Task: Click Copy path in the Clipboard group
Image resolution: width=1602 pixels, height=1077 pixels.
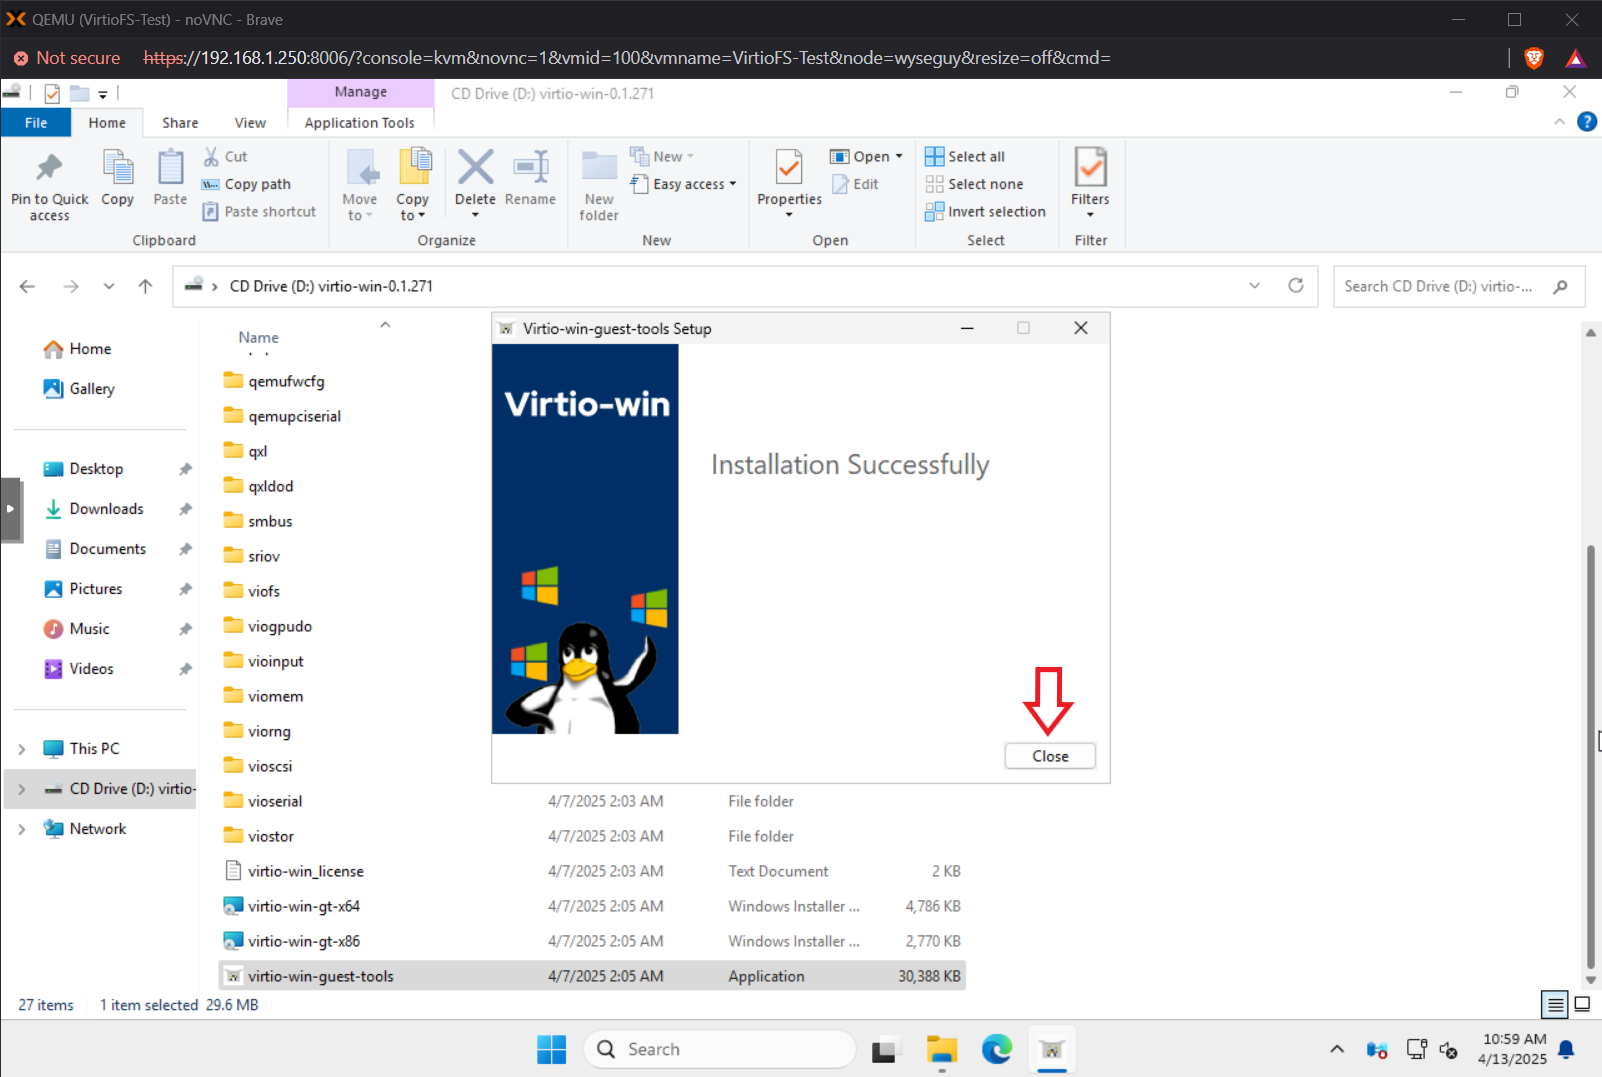Action: click(x=246, y=184)
